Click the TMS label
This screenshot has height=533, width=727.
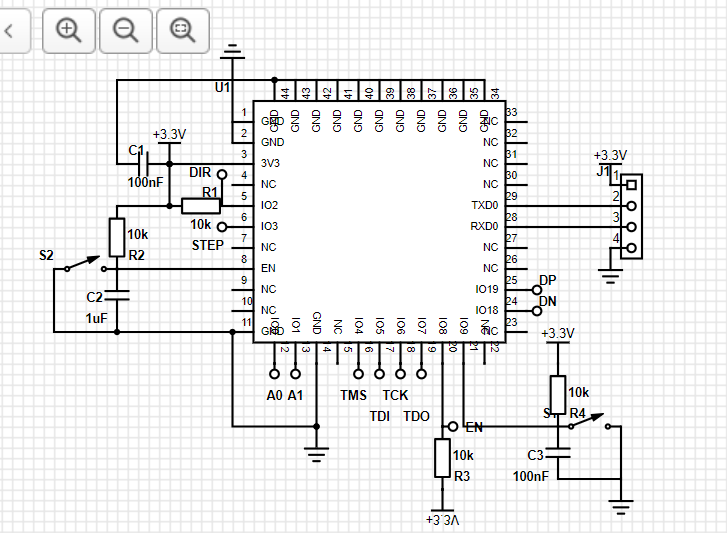click(x=353, y=395)
